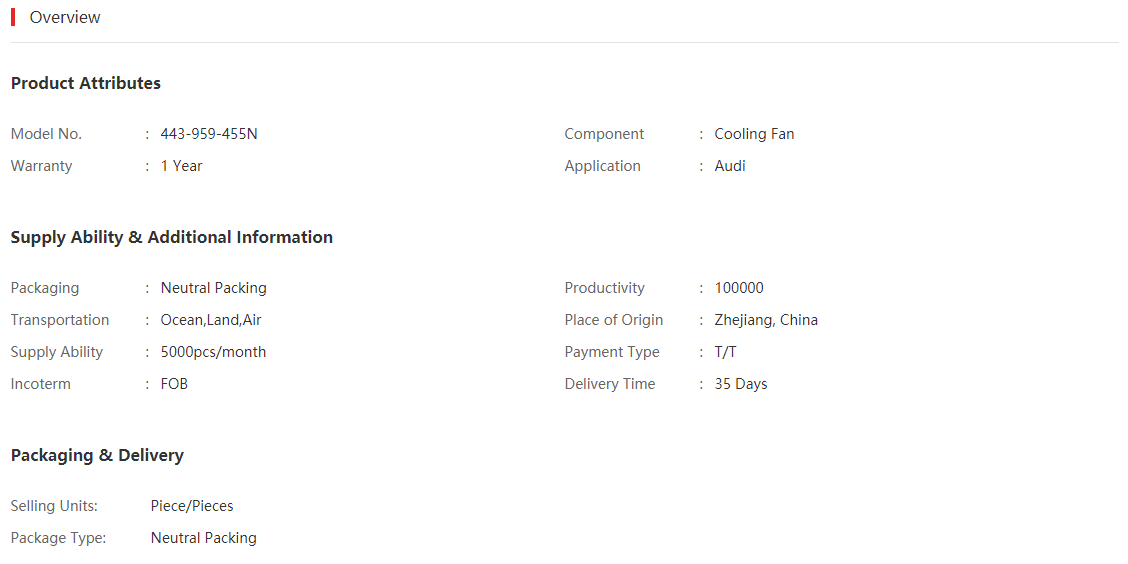Click the 5000pcs/month value
The image size is (1128, 564).
click(x=213, y=352)
